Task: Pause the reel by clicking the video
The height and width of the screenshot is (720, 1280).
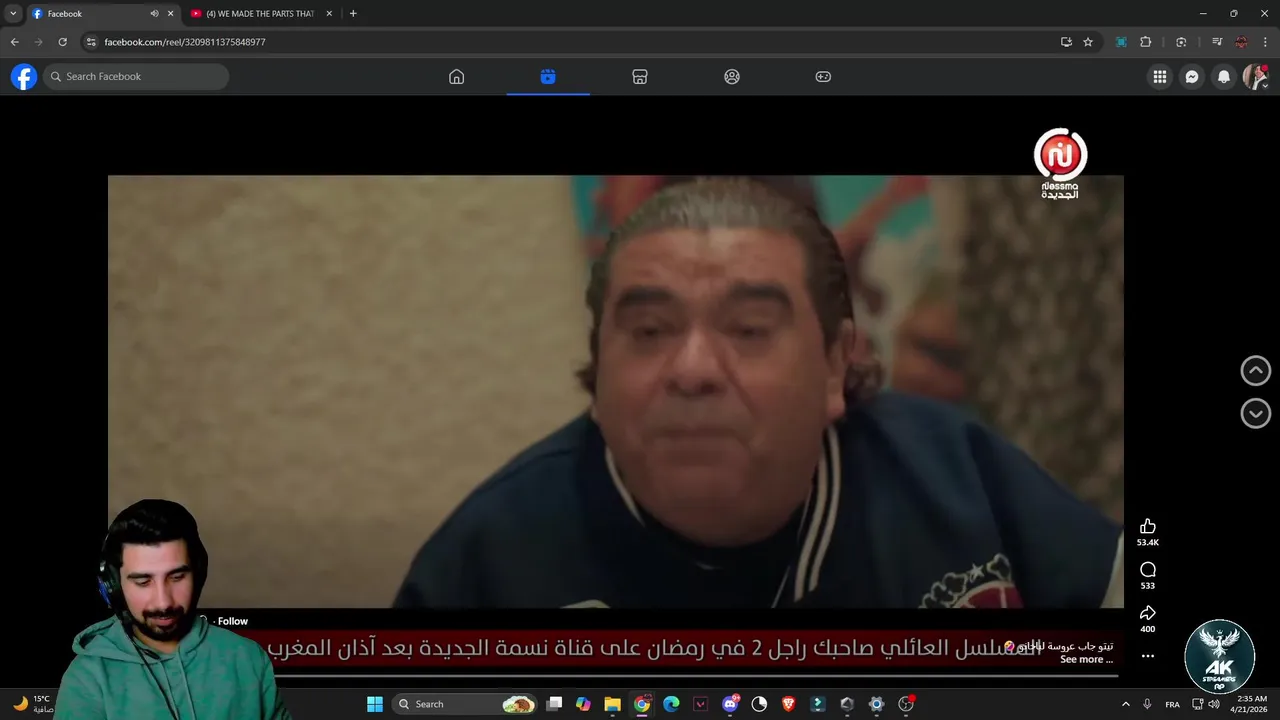Action: [x=615, y=390]
